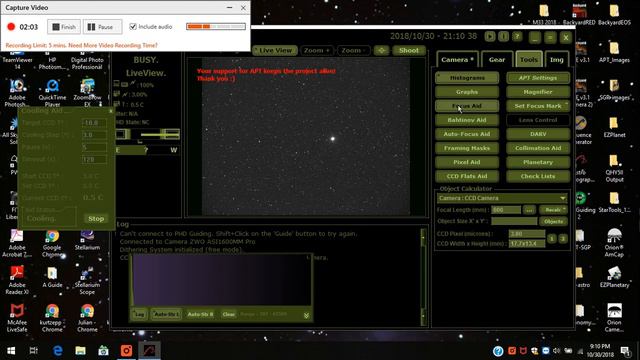Viewport: 640px width, 360px height.
Task: Click the play icon in APT title bar
Action: pos(490,37)
